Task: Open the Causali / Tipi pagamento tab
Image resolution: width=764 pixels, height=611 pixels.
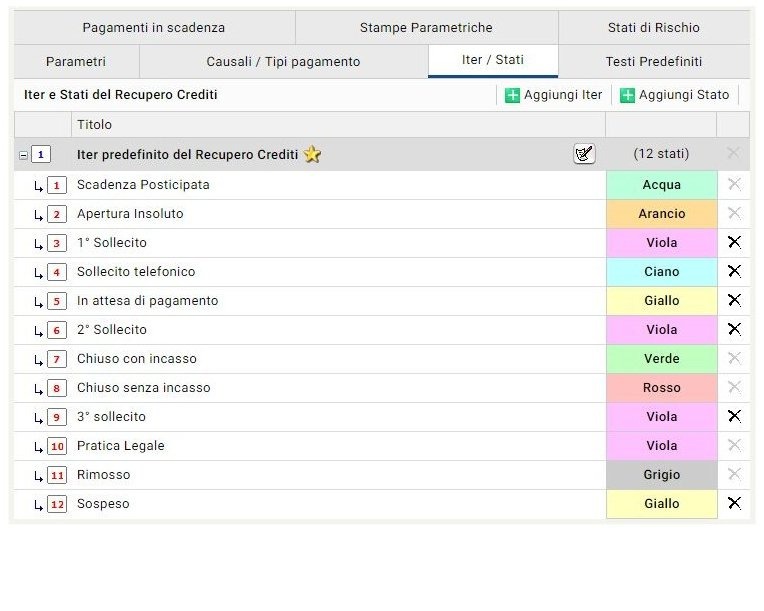Action: pyautogui.click(x=283, y=61)
